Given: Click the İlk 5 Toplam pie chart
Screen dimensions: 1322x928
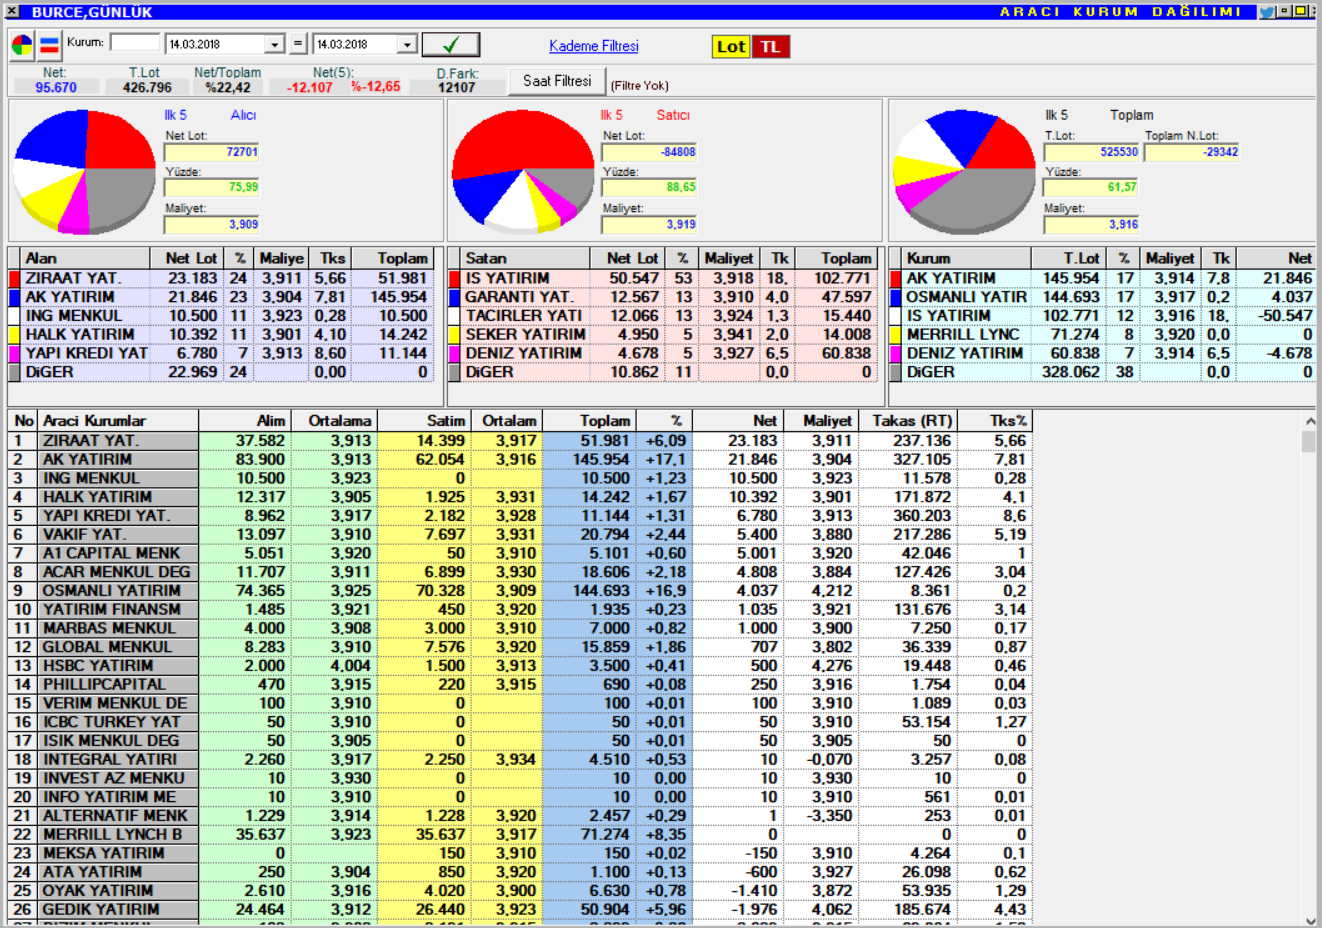Looking at the screenshot, I should click(964, 172).
